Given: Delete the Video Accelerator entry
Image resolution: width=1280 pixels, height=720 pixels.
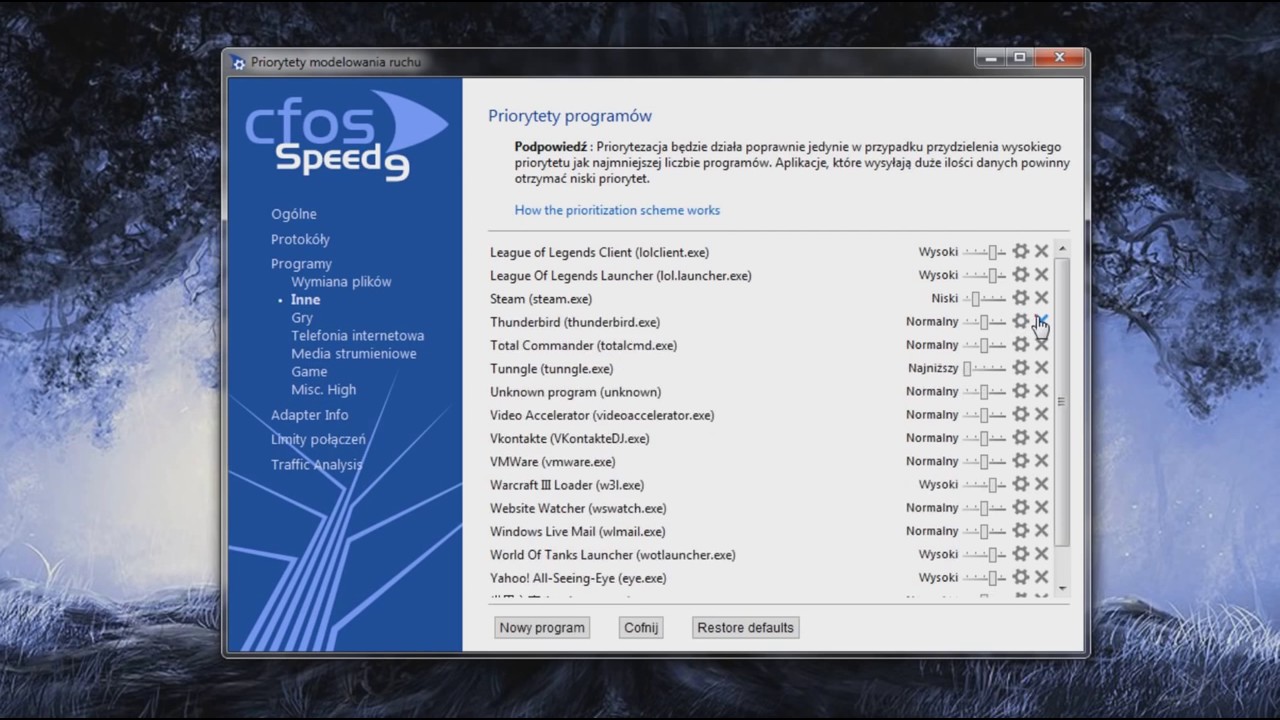Looking at the screenshot, I should click(1041, 414).
